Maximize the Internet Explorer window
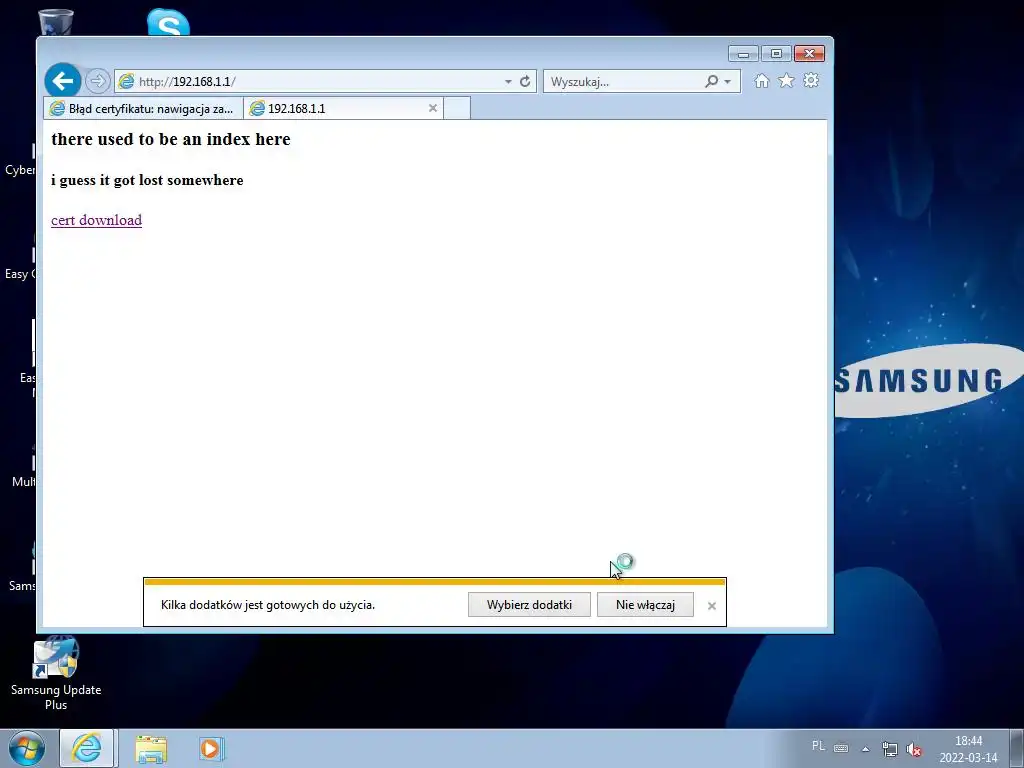Screen dimensions: 1024x768 [x=776, y=54]
